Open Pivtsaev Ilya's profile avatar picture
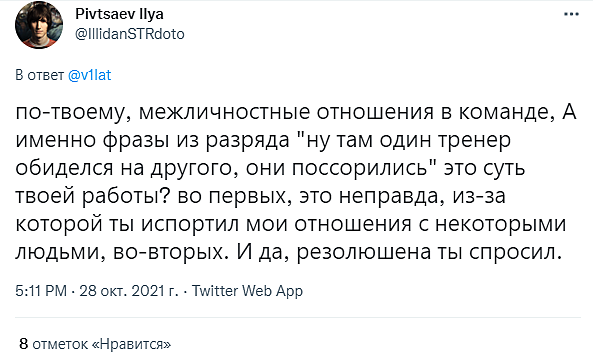Screen dimensions: 593x364 click(x=39, y=25)
